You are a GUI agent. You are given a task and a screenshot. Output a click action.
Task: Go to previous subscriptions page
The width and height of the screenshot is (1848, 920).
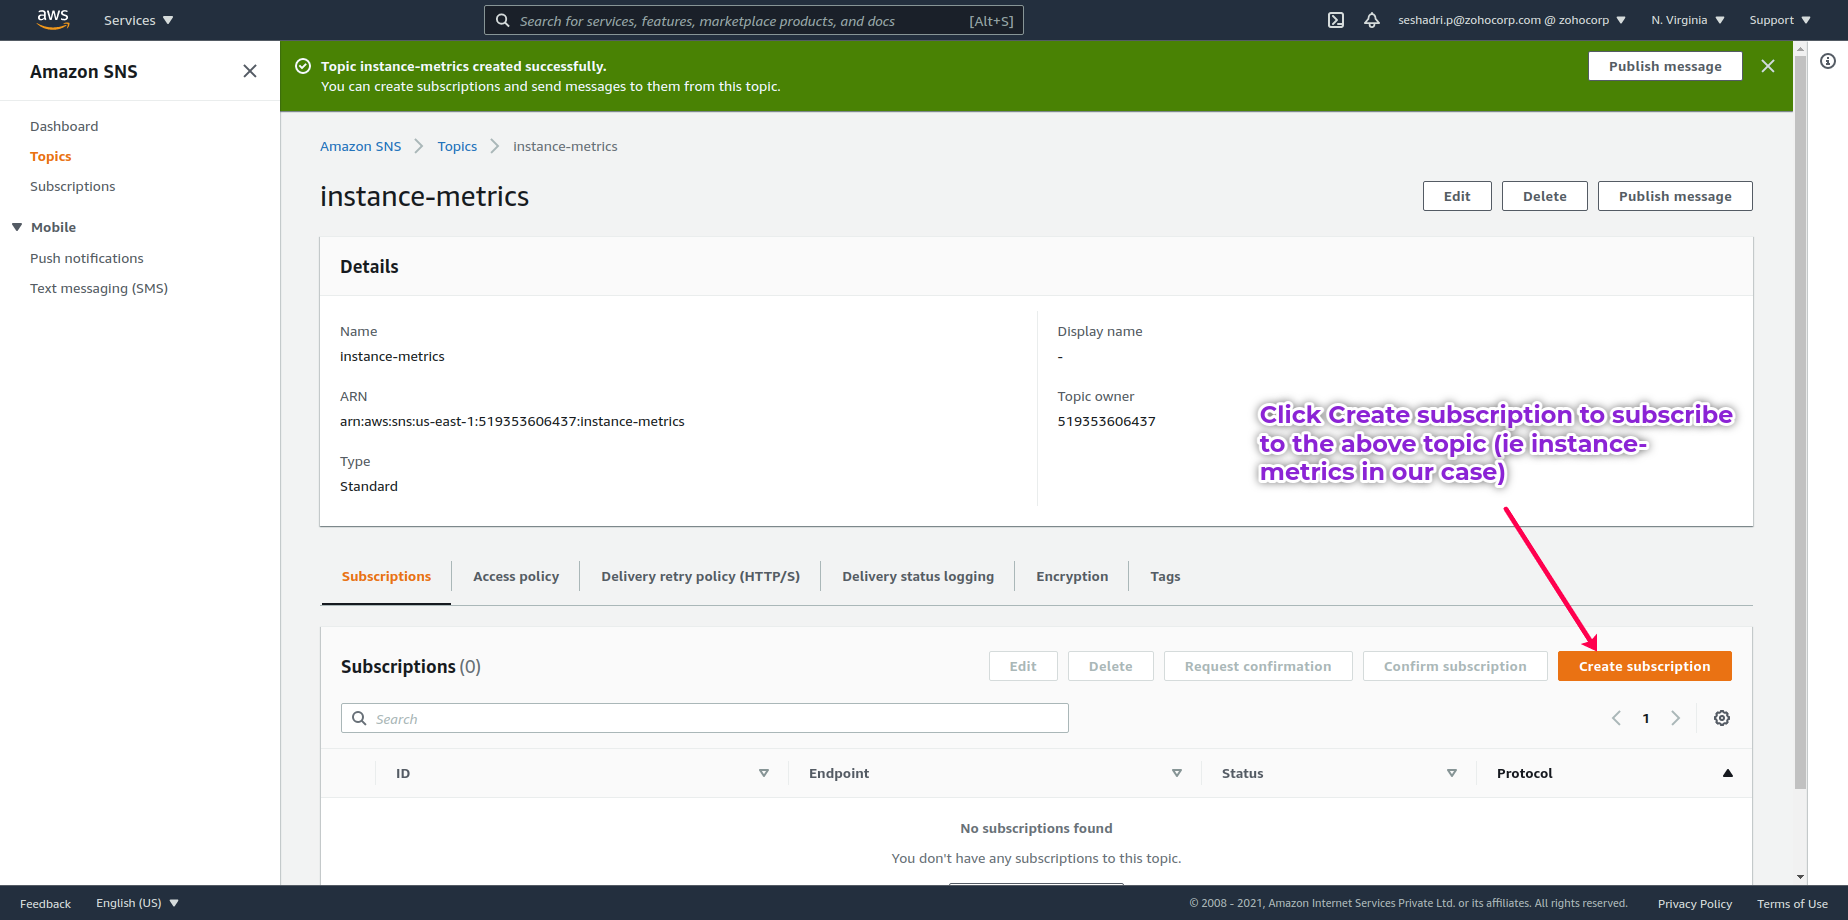click(1616, 718)
